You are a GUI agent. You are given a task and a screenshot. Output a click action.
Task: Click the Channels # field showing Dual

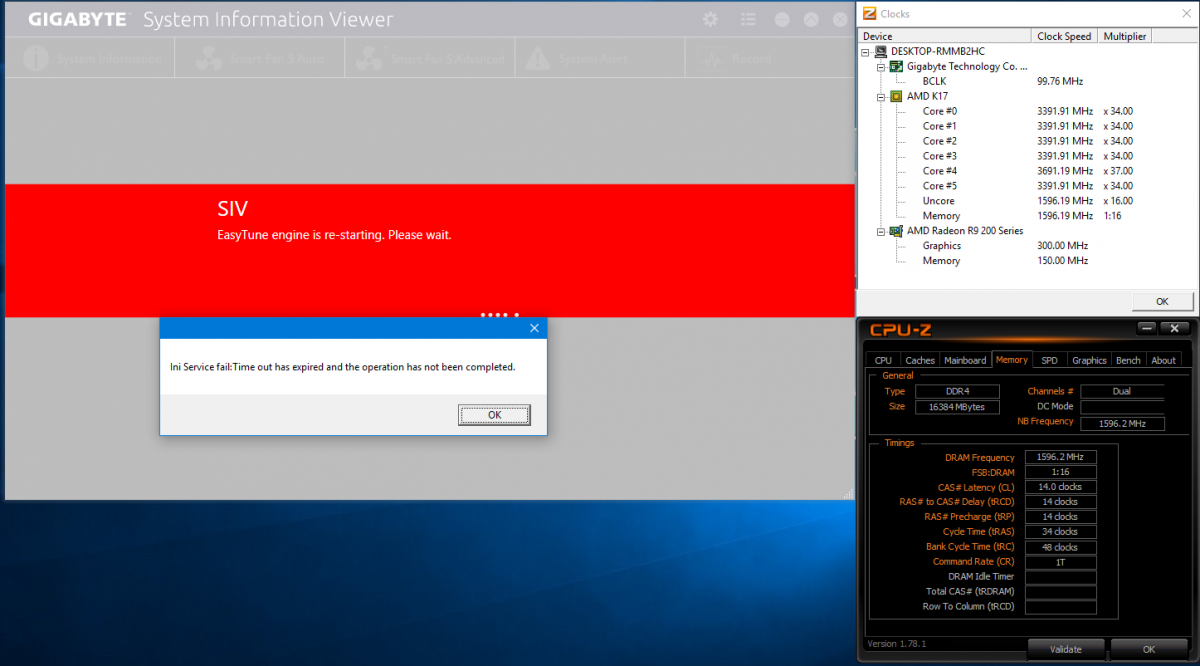tap(1122, 391)
